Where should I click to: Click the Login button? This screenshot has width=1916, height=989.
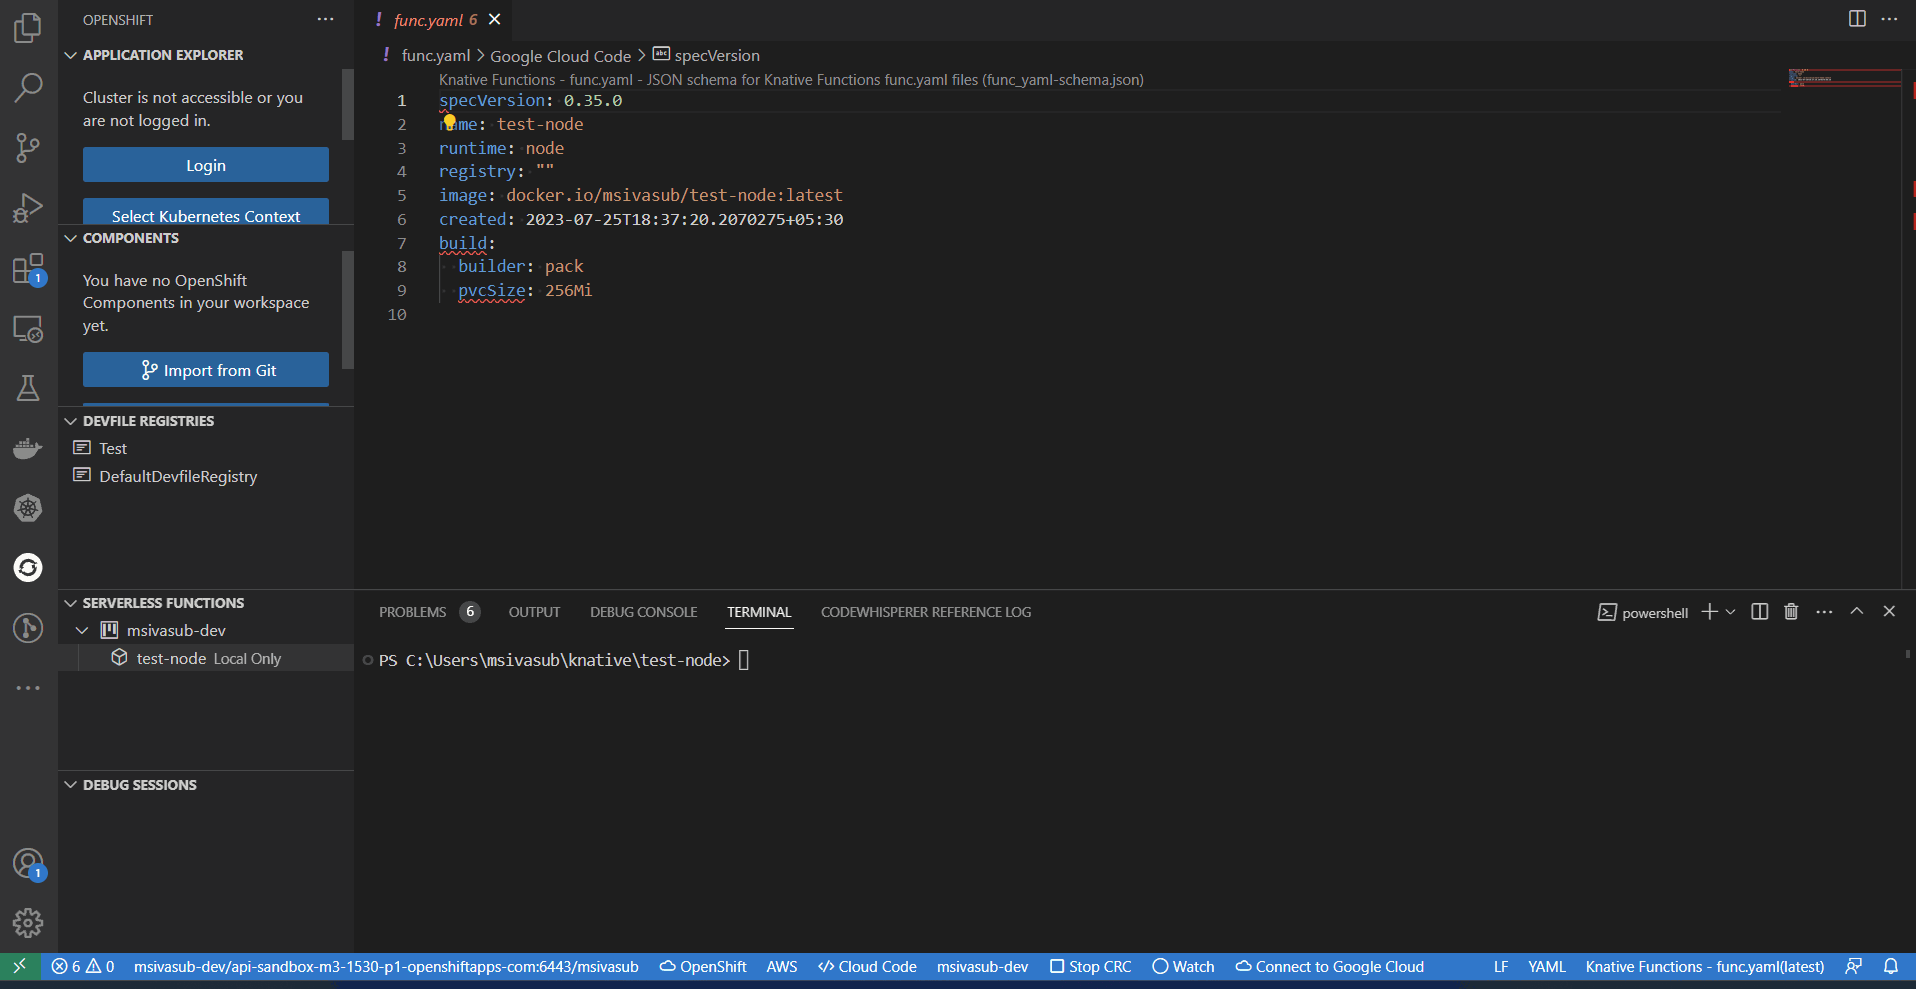tap(205, 165)
